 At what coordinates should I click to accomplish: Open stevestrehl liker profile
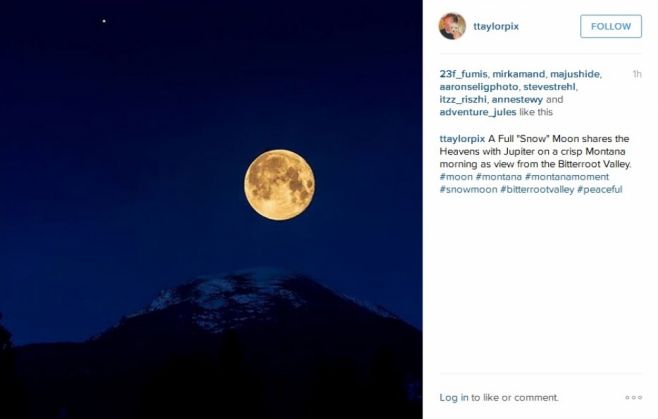[x=549, y=87]
